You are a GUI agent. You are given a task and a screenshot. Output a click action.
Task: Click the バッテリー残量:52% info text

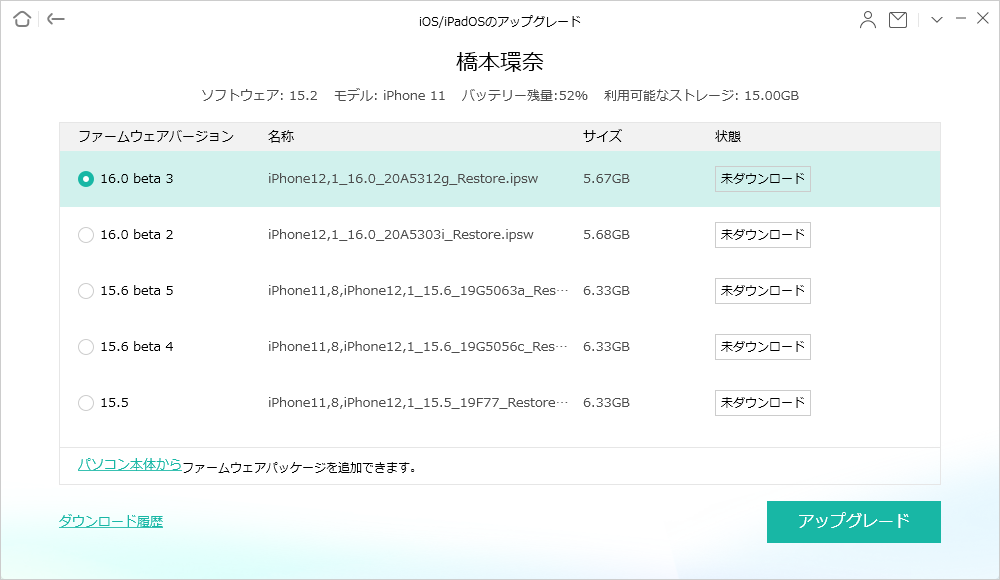pyautogui.click(x=524, y=96)
